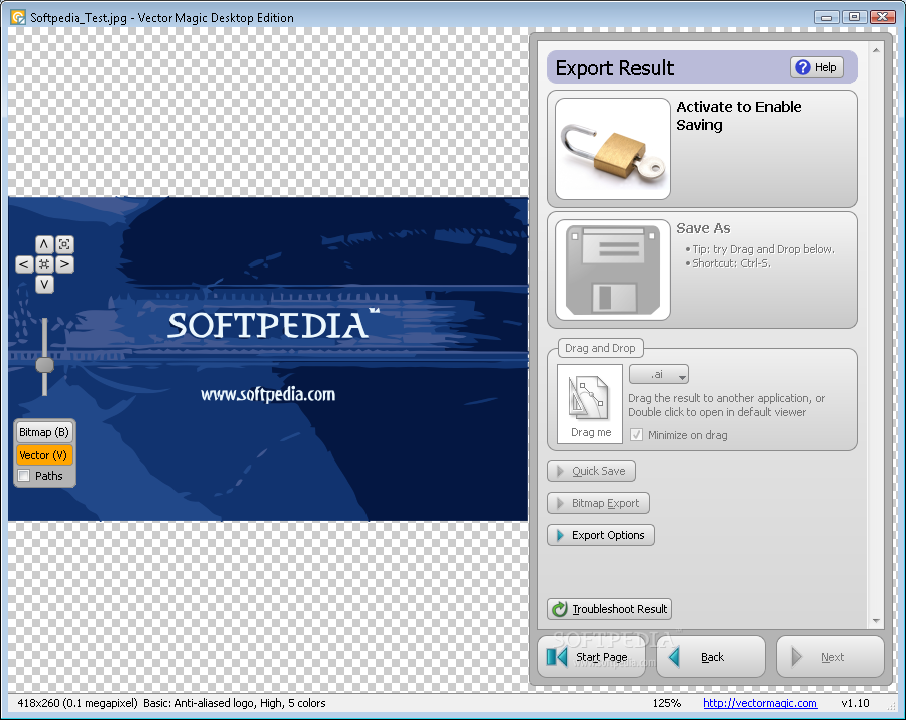Image resolution: width=906 pixels, height=720 pixels.
Task: Click the Troubleshoot Result button
Action: pos(609,609)
